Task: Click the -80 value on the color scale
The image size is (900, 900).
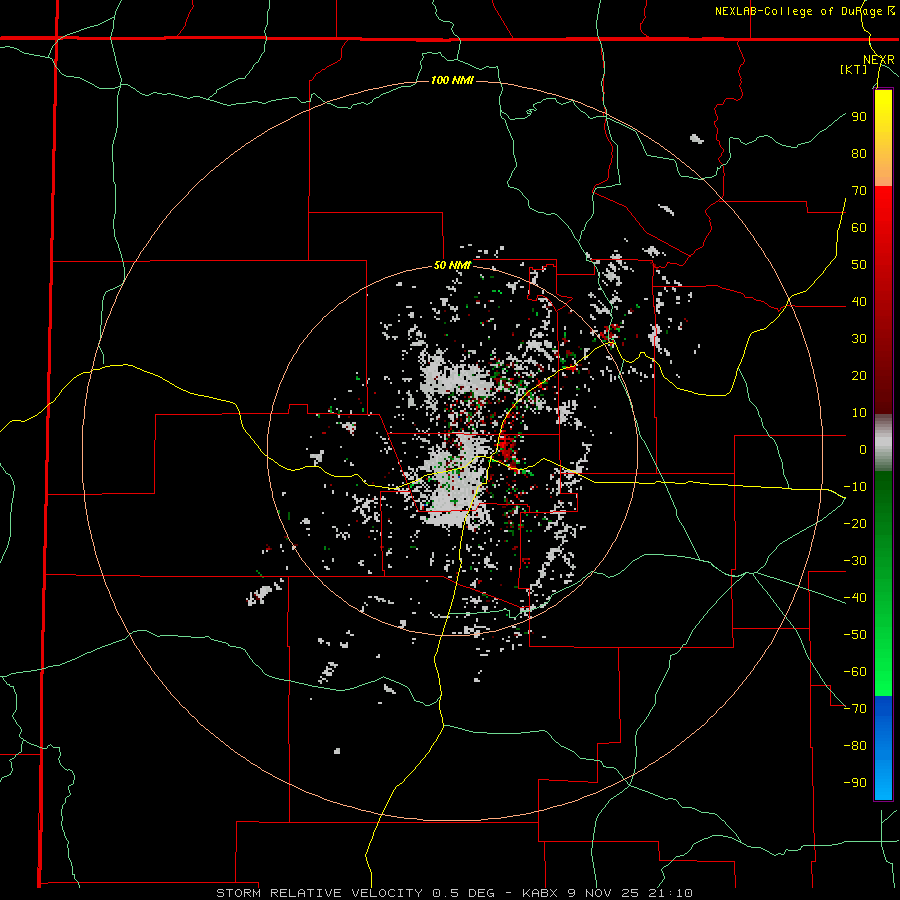Action: 855,746
